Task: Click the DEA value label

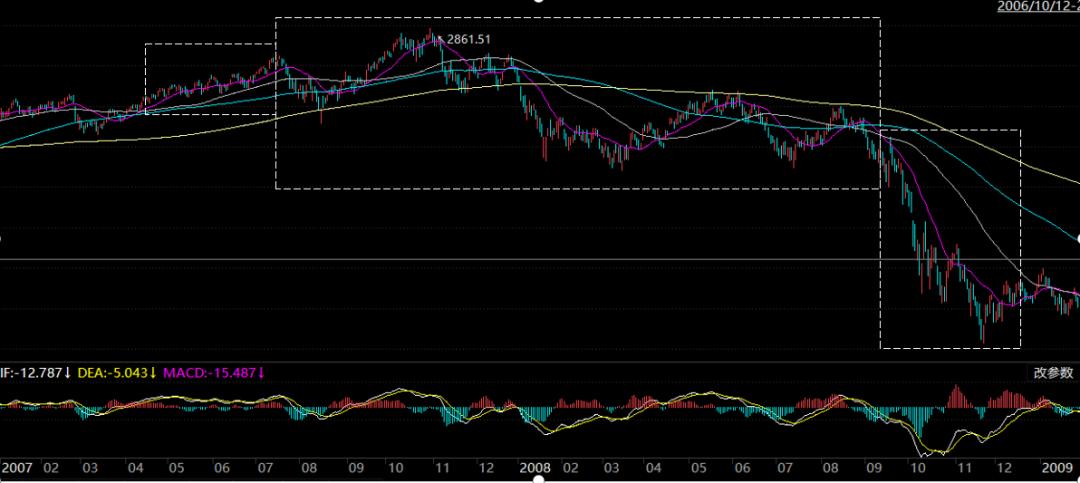Action: (x=108, y=373)
